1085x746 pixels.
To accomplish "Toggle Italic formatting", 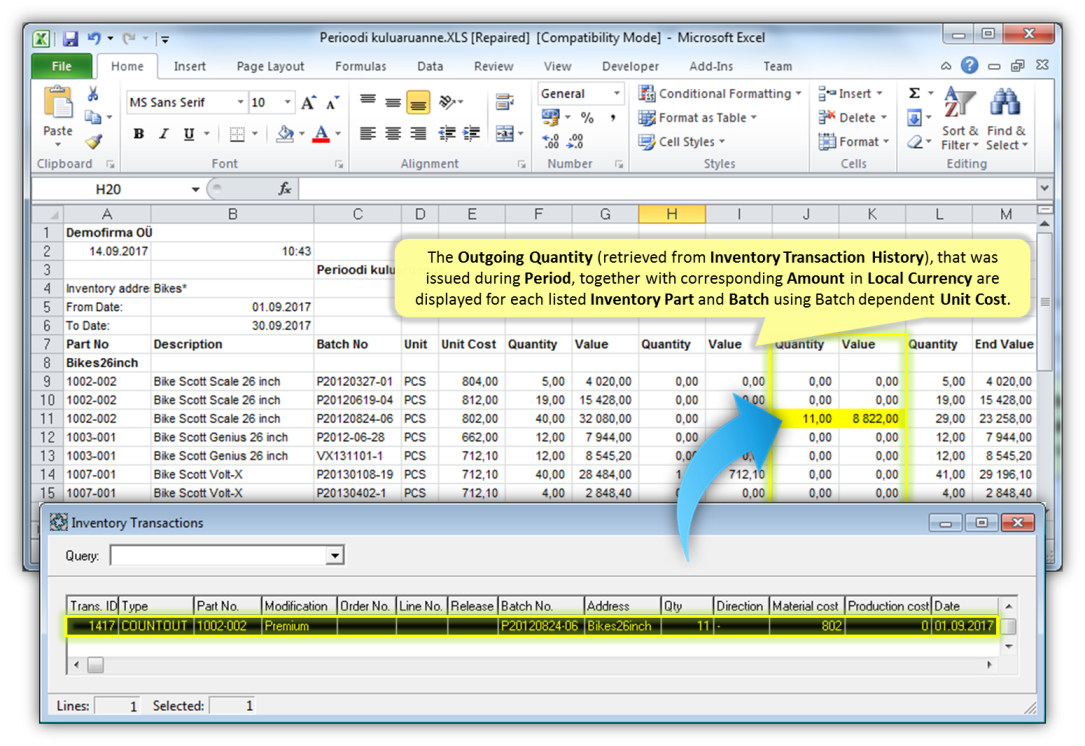I will (x=164, y=134).
